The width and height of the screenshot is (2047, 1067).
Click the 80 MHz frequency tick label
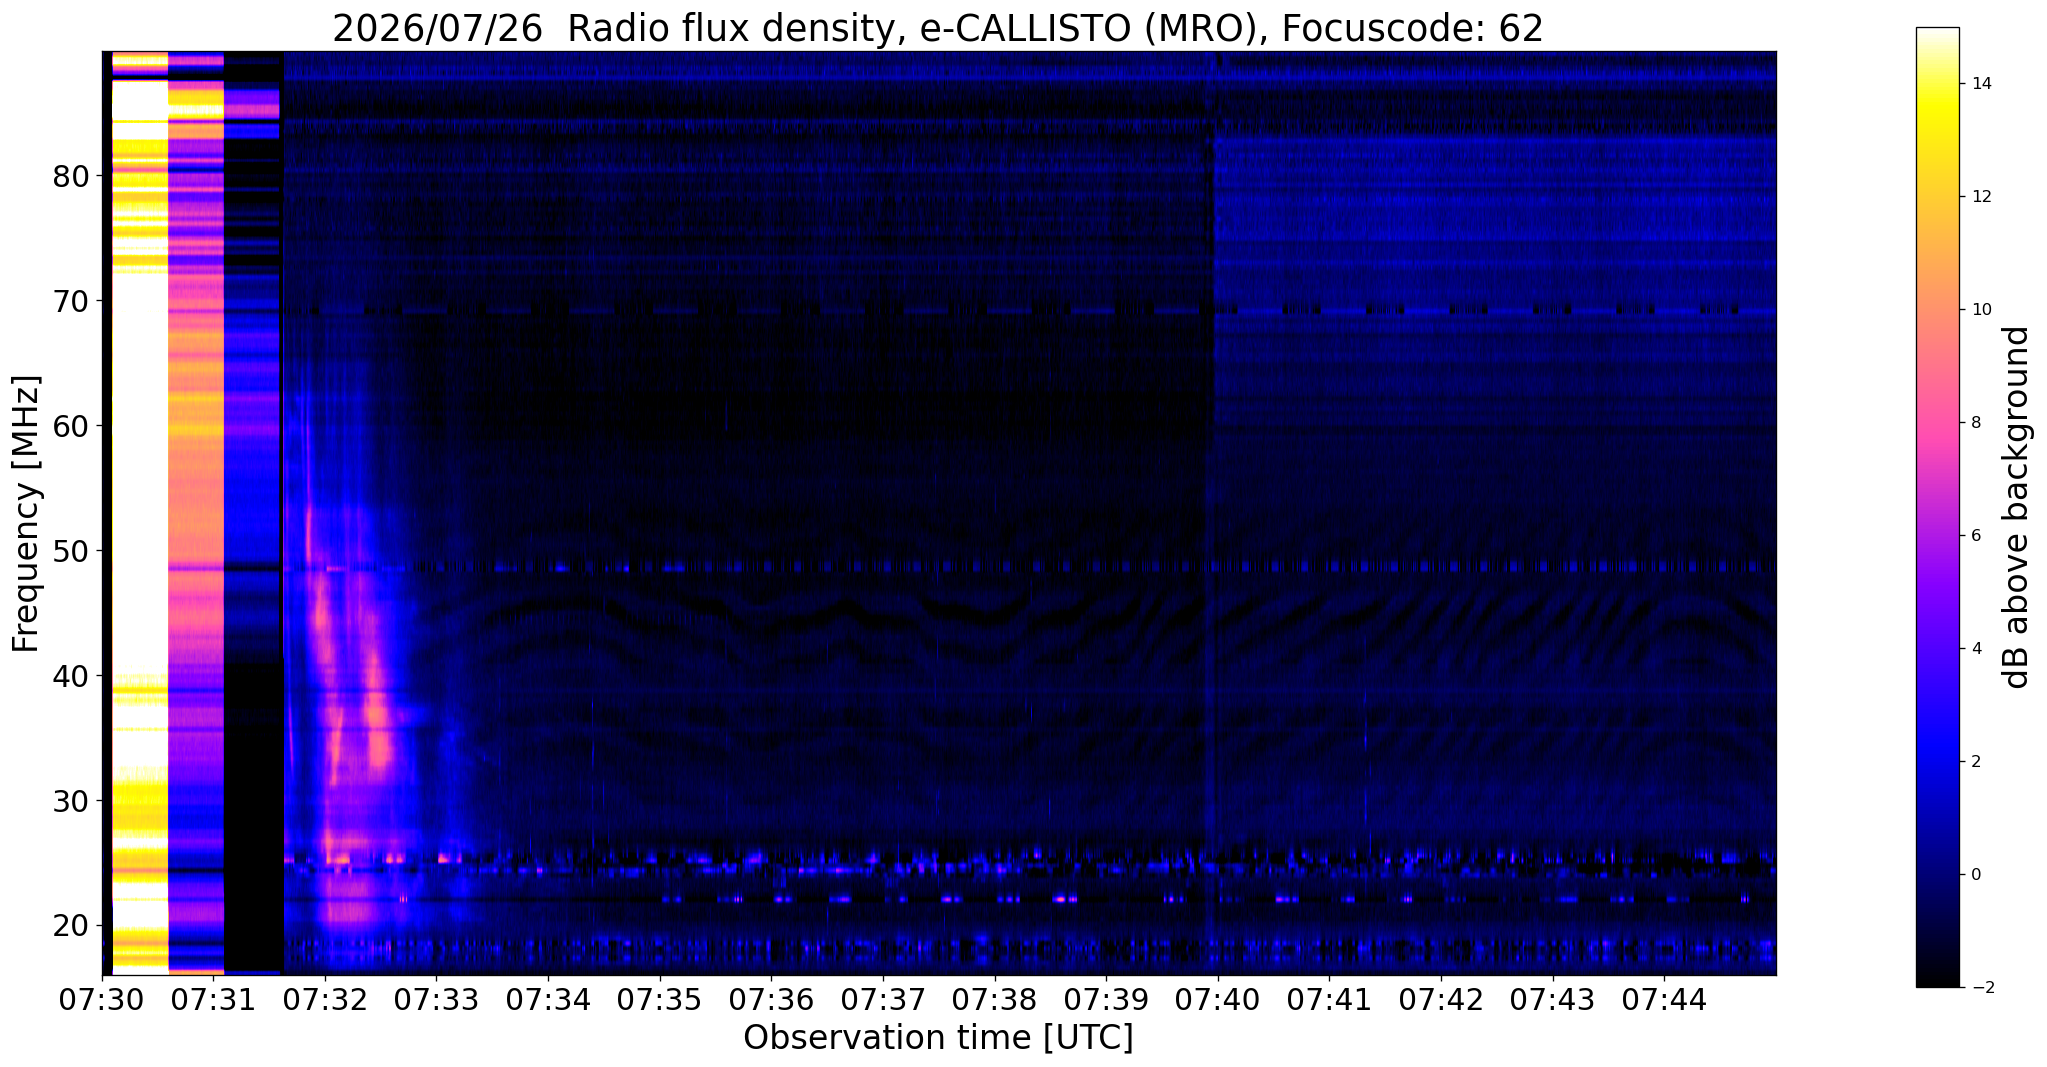[71, 177]
